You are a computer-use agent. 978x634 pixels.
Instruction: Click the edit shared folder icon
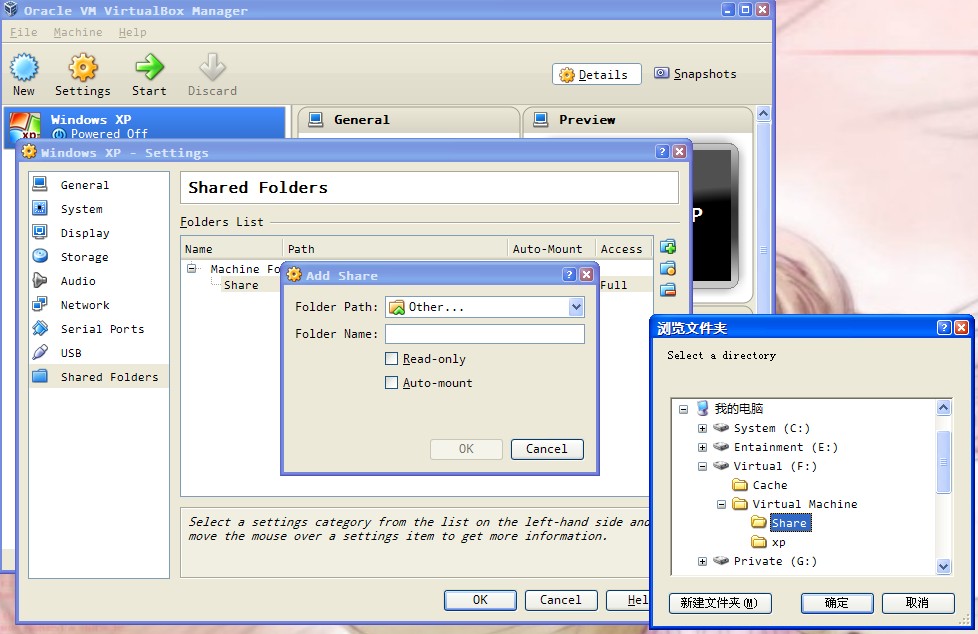coord(668,268)
